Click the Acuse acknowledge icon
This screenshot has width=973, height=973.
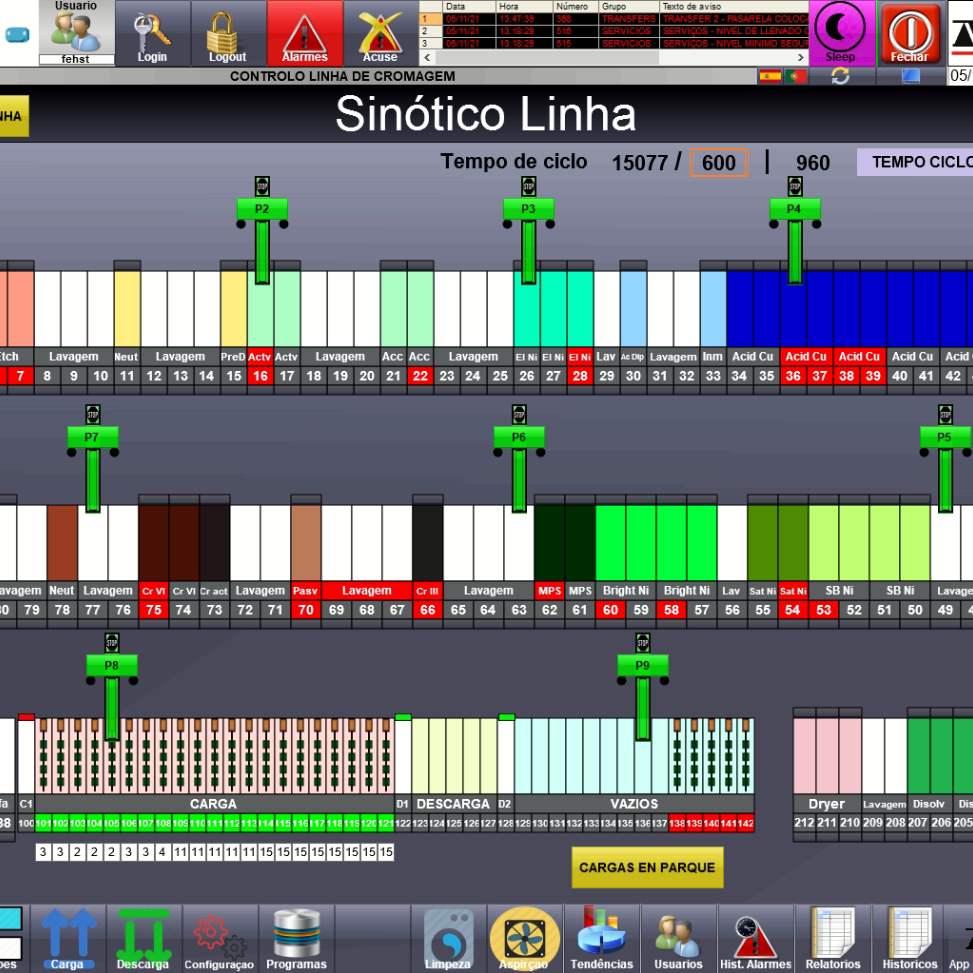pyautogui.click(x=380, y=34)
